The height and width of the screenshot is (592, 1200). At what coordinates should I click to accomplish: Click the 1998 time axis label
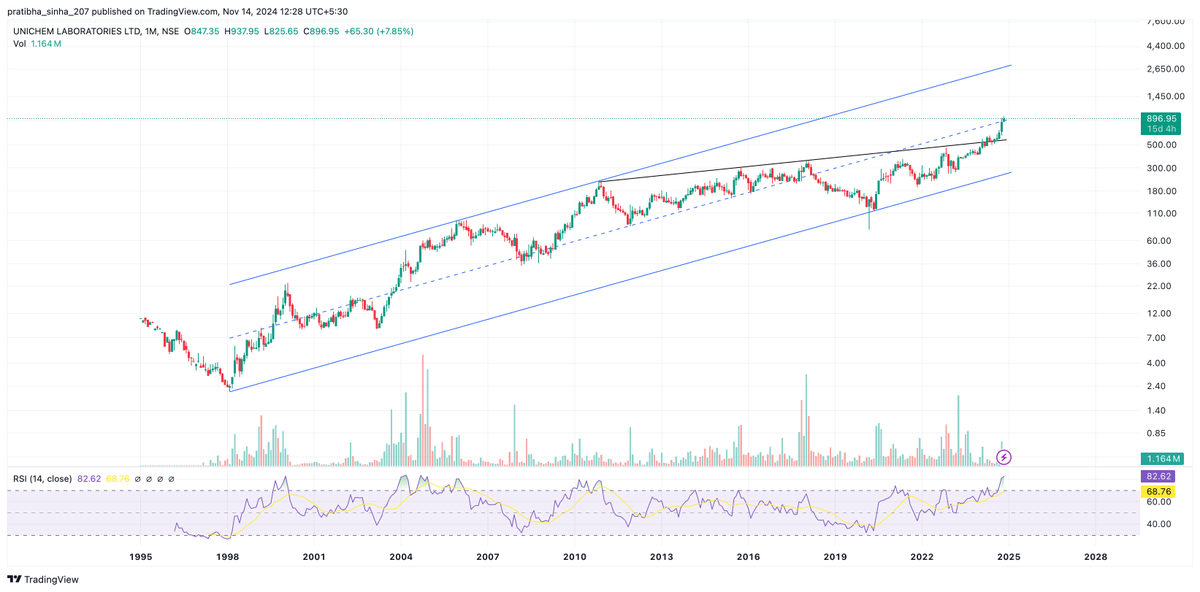pos(227,556)
